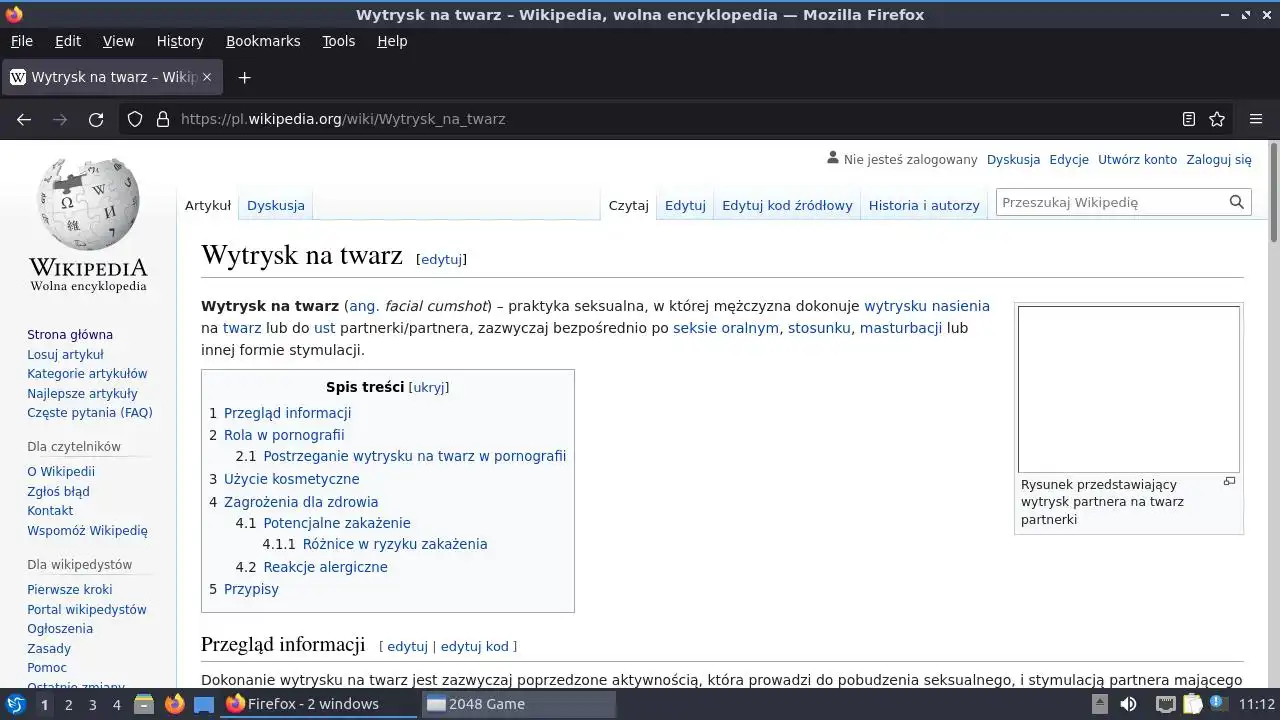Viewport: 1280px width, 720px height.
Task: Click the Forward navigation arrow
Action: tap(60, 119)
